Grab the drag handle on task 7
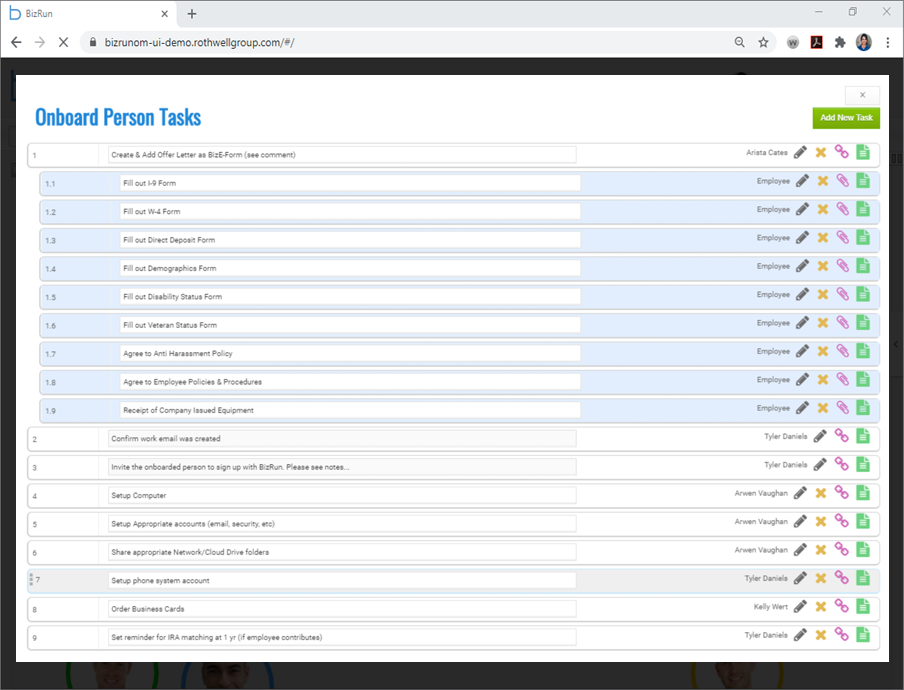 [31, 580]
